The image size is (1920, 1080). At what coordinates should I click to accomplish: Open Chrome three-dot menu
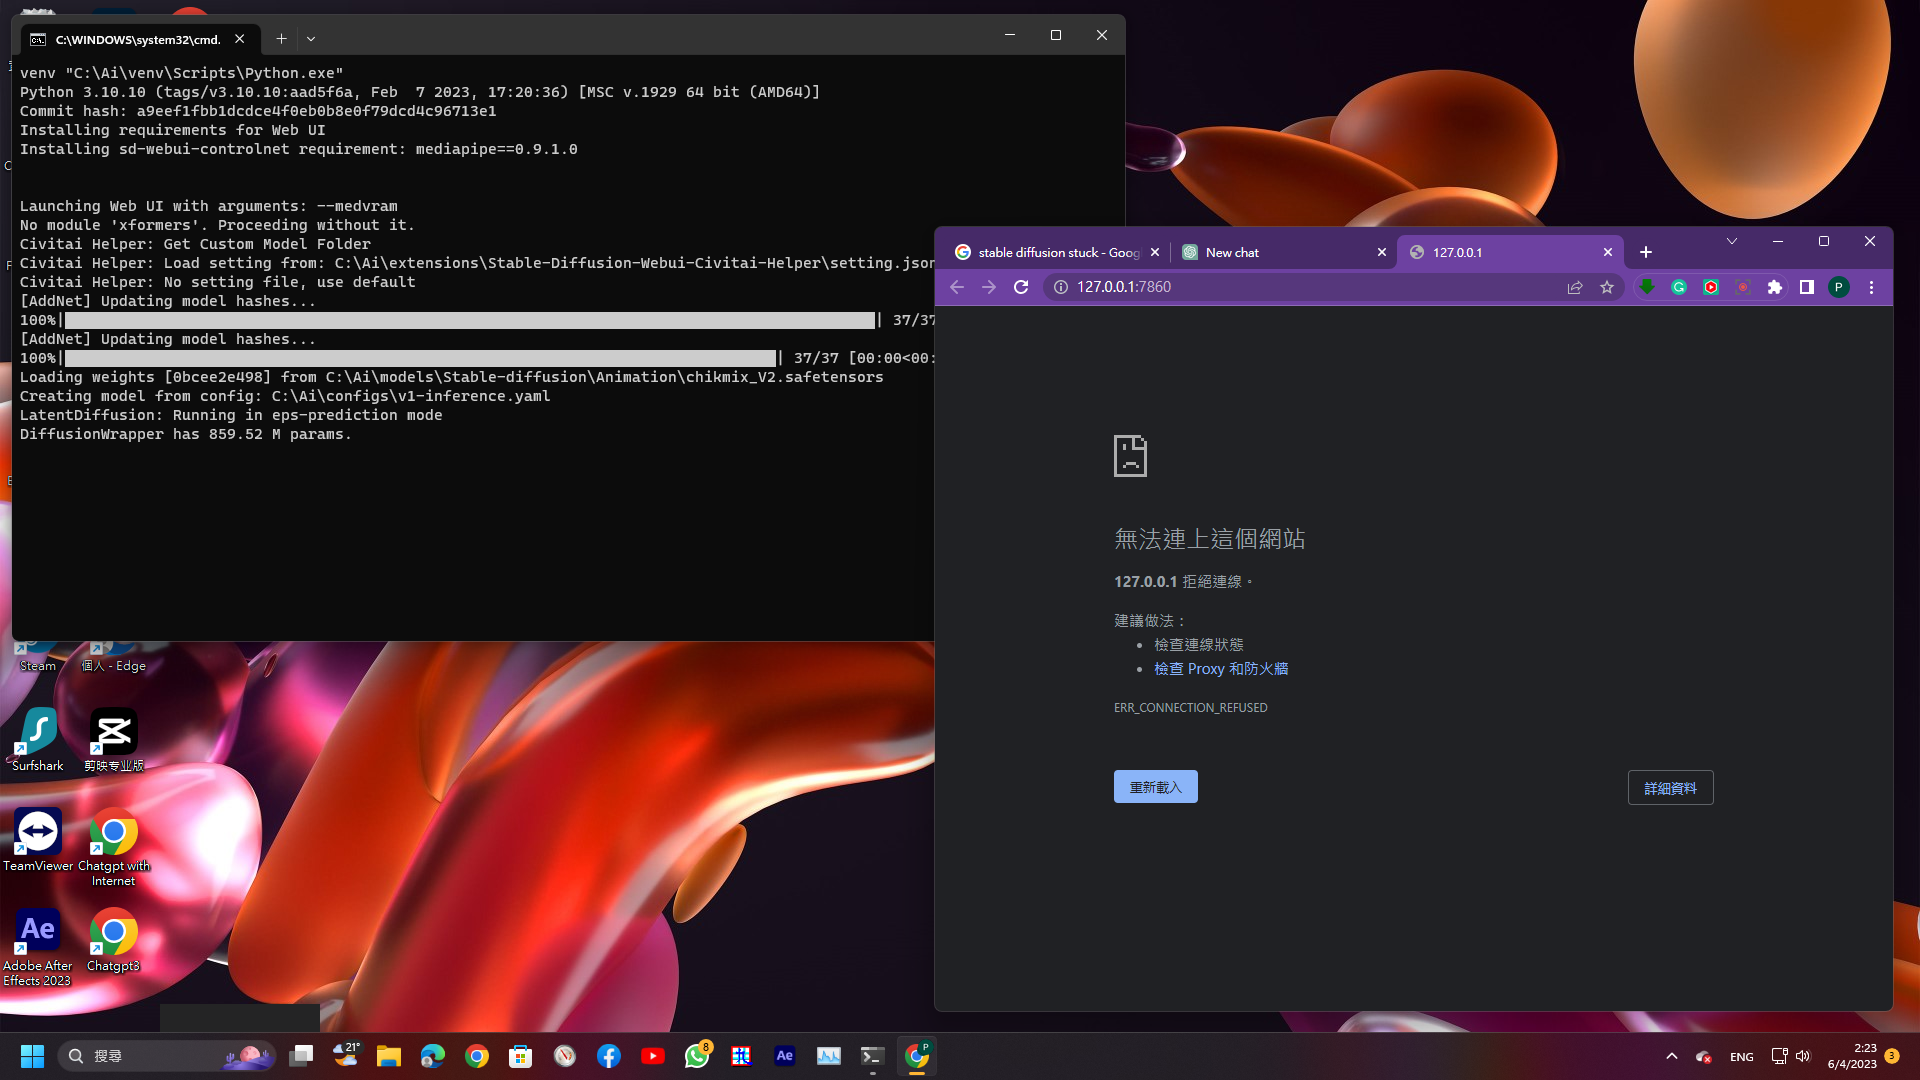[x=1871, y=287]
